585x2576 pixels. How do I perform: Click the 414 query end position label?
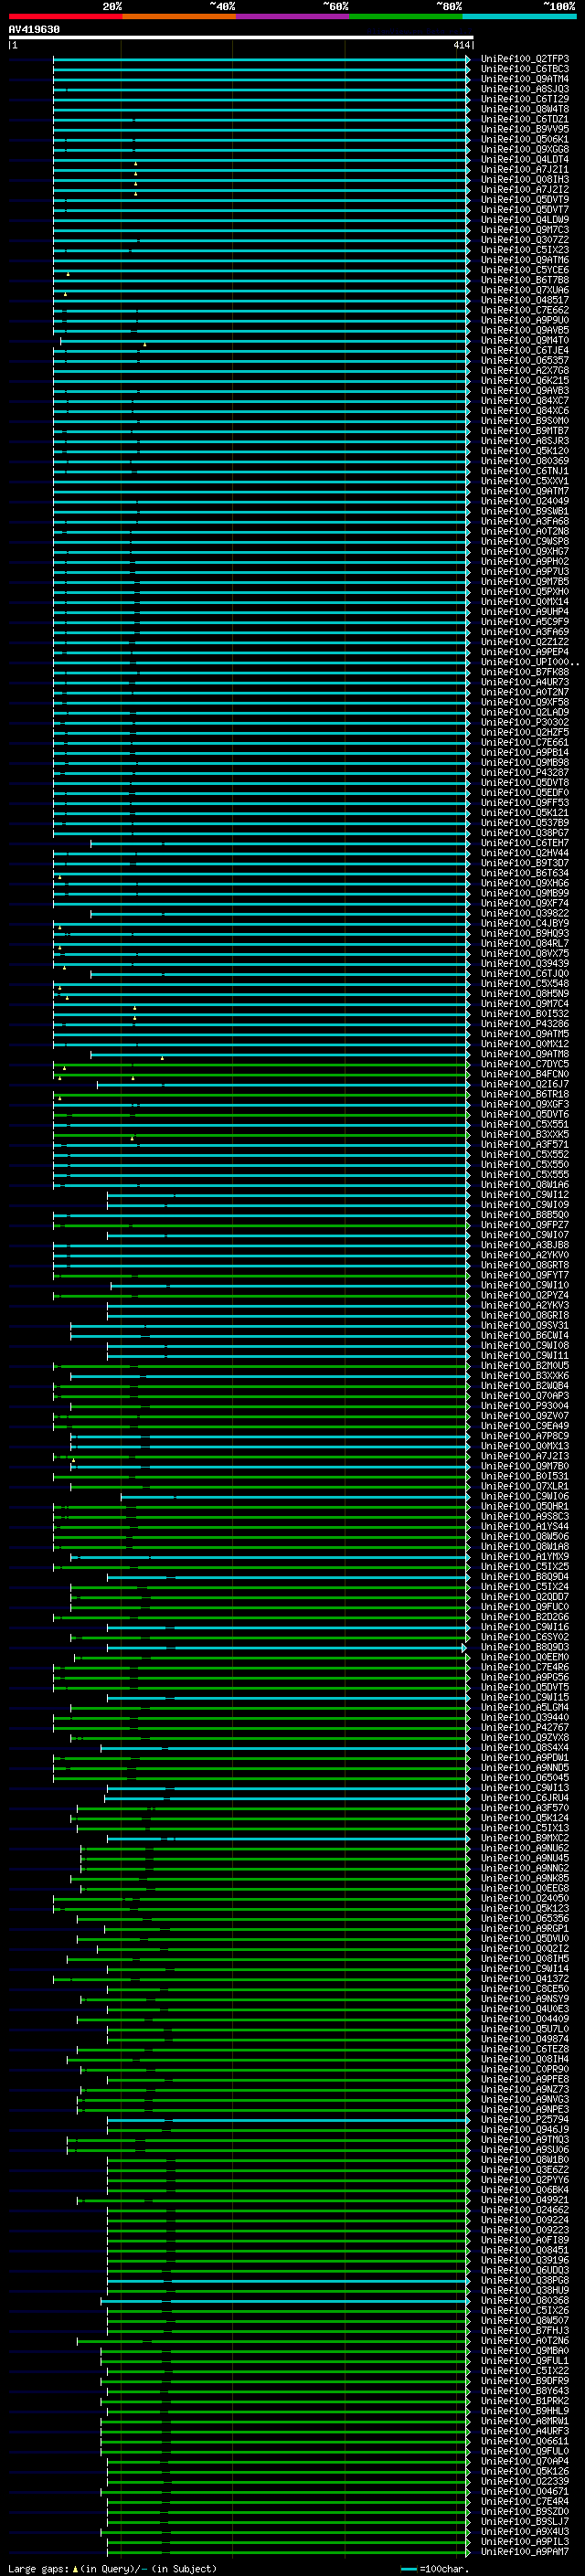(x=461, y=45)
